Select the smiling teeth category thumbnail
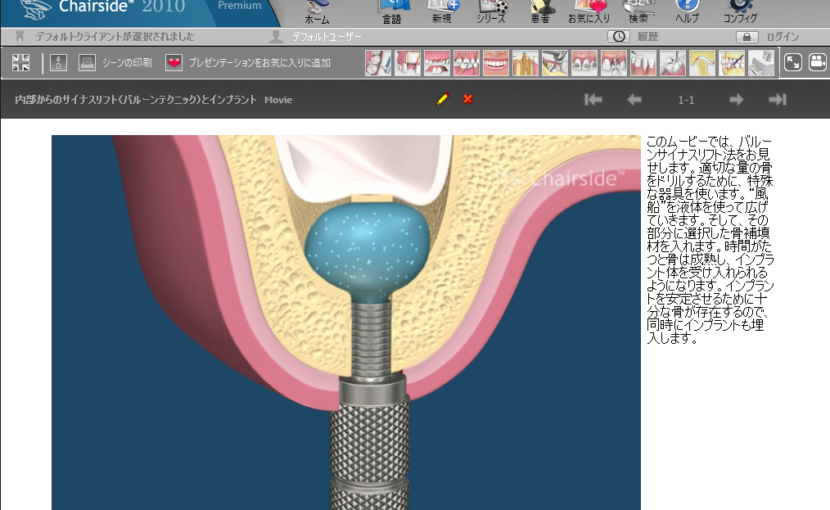 pos(496,63)
